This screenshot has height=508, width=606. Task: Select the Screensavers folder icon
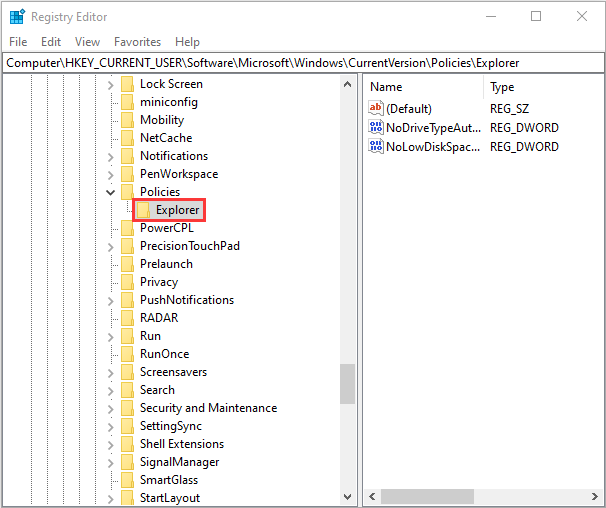pyautogui.click(x=127, y=372)
